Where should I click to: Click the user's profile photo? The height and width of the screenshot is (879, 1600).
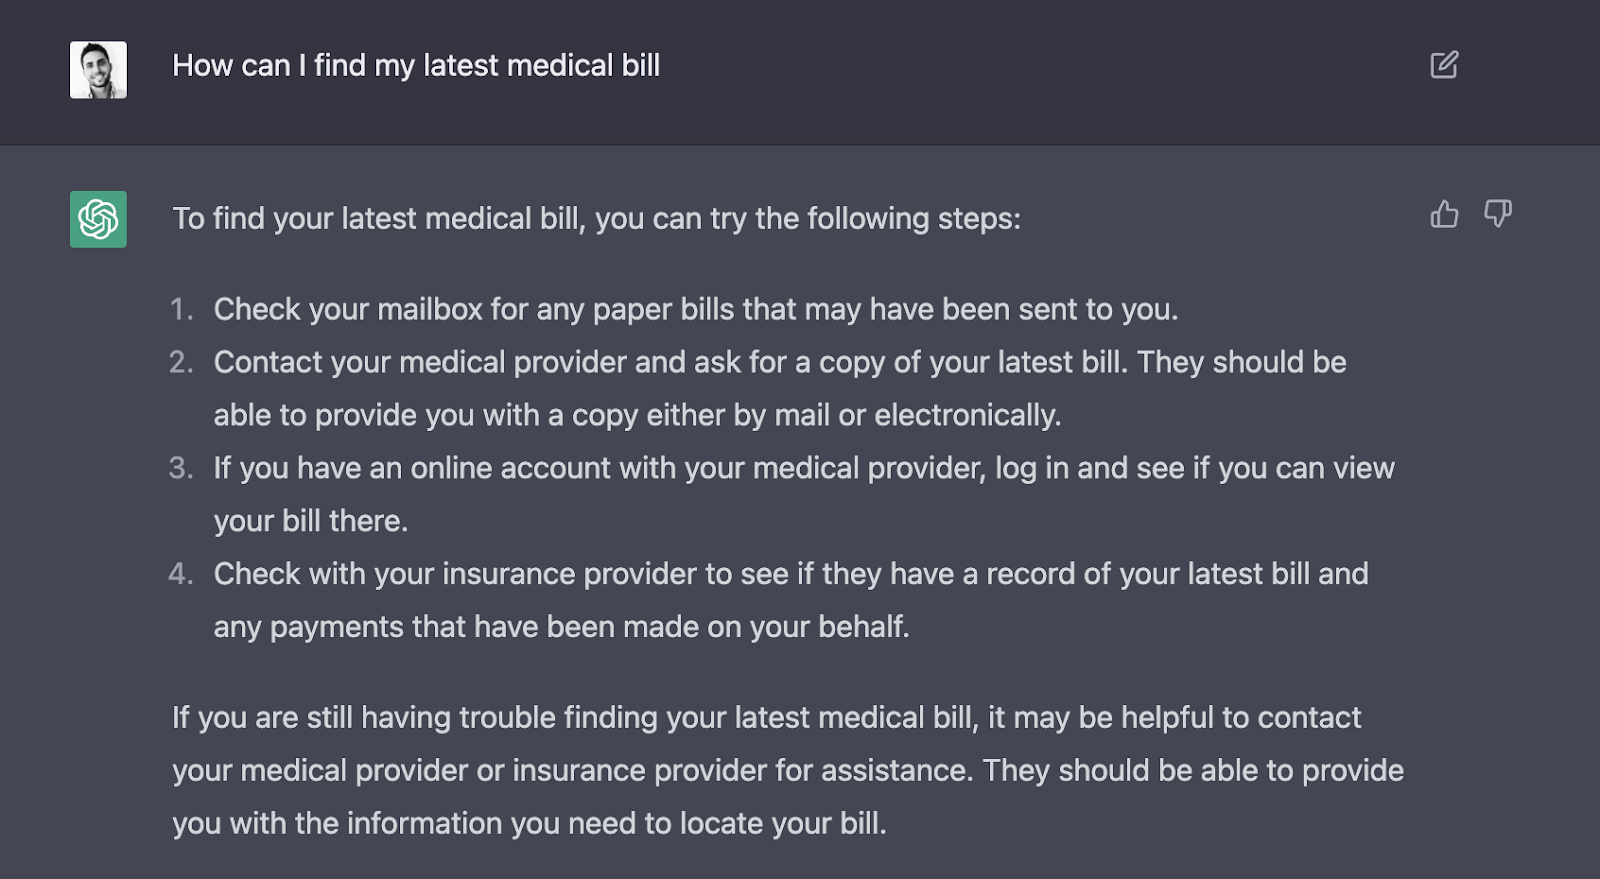tap(98, 70)
